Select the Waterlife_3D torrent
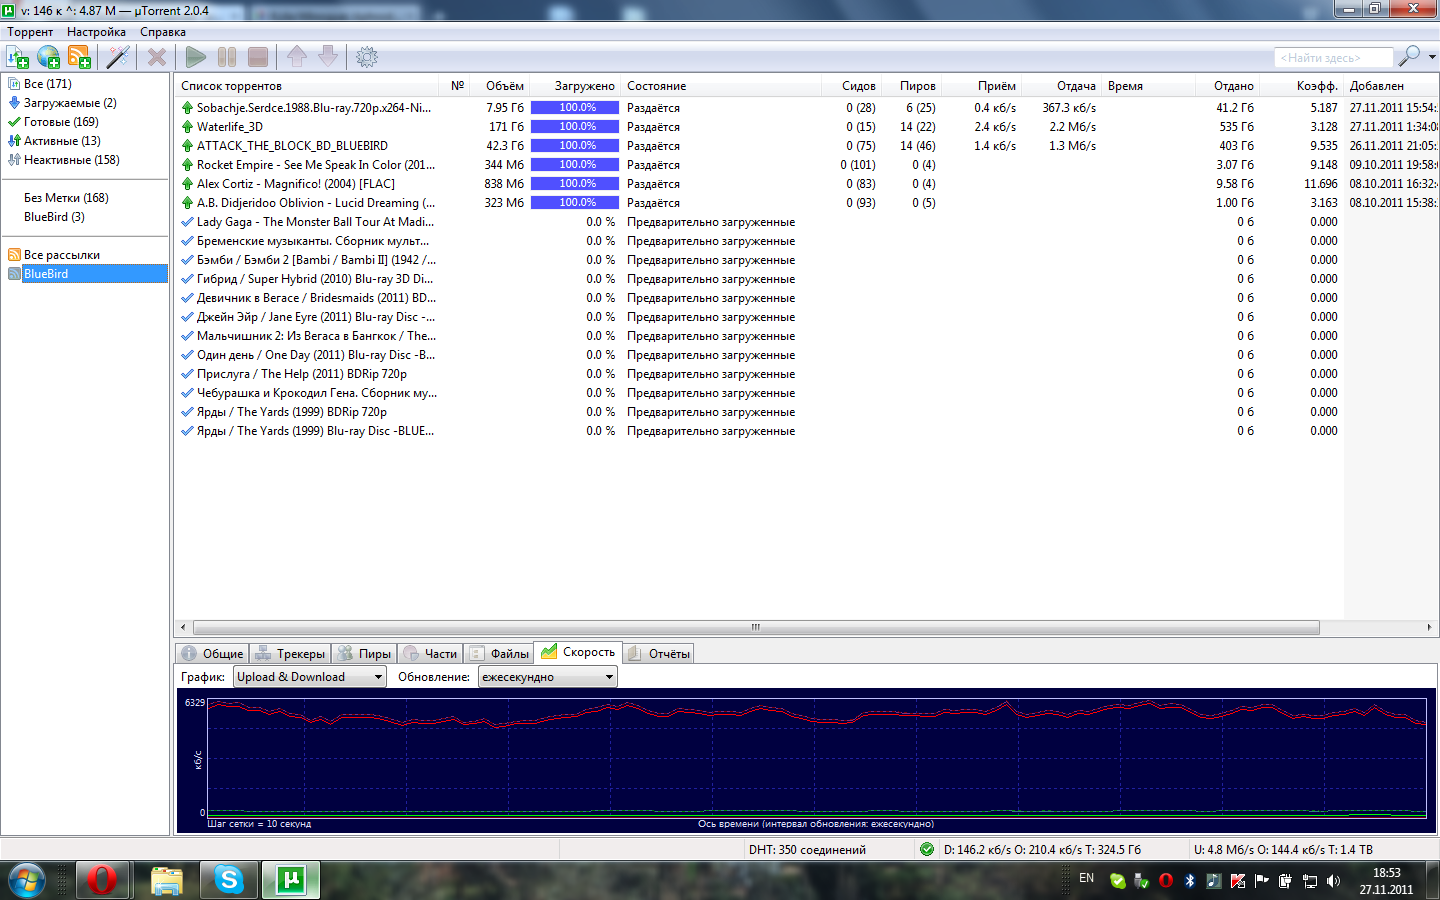This screenshot has height=900, width=1440. coord(806,127)
